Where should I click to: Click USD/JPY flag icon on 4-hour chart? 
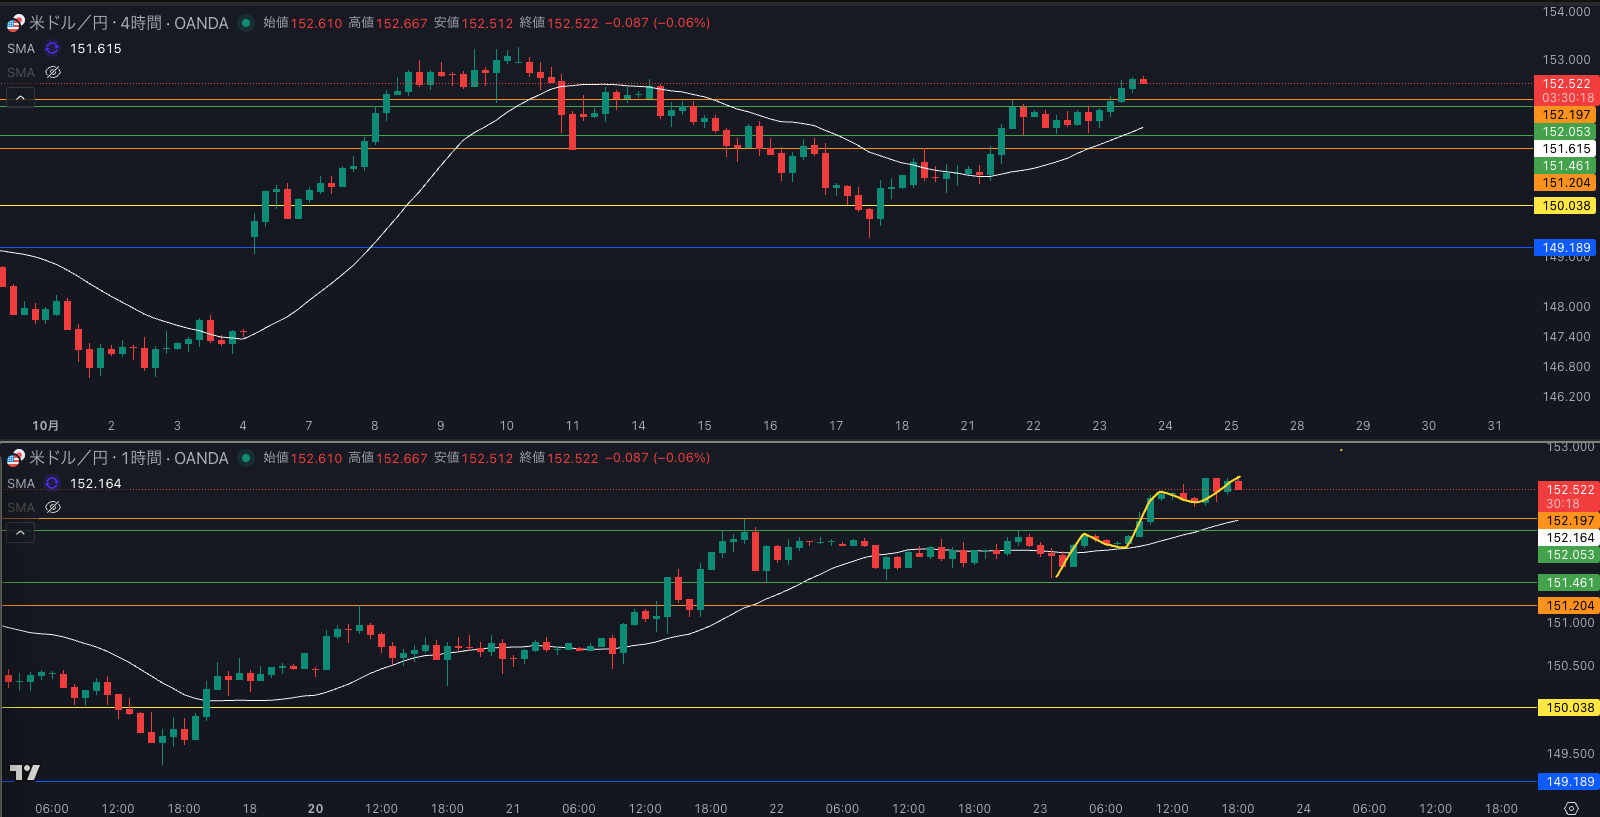[x=15, y=23]
